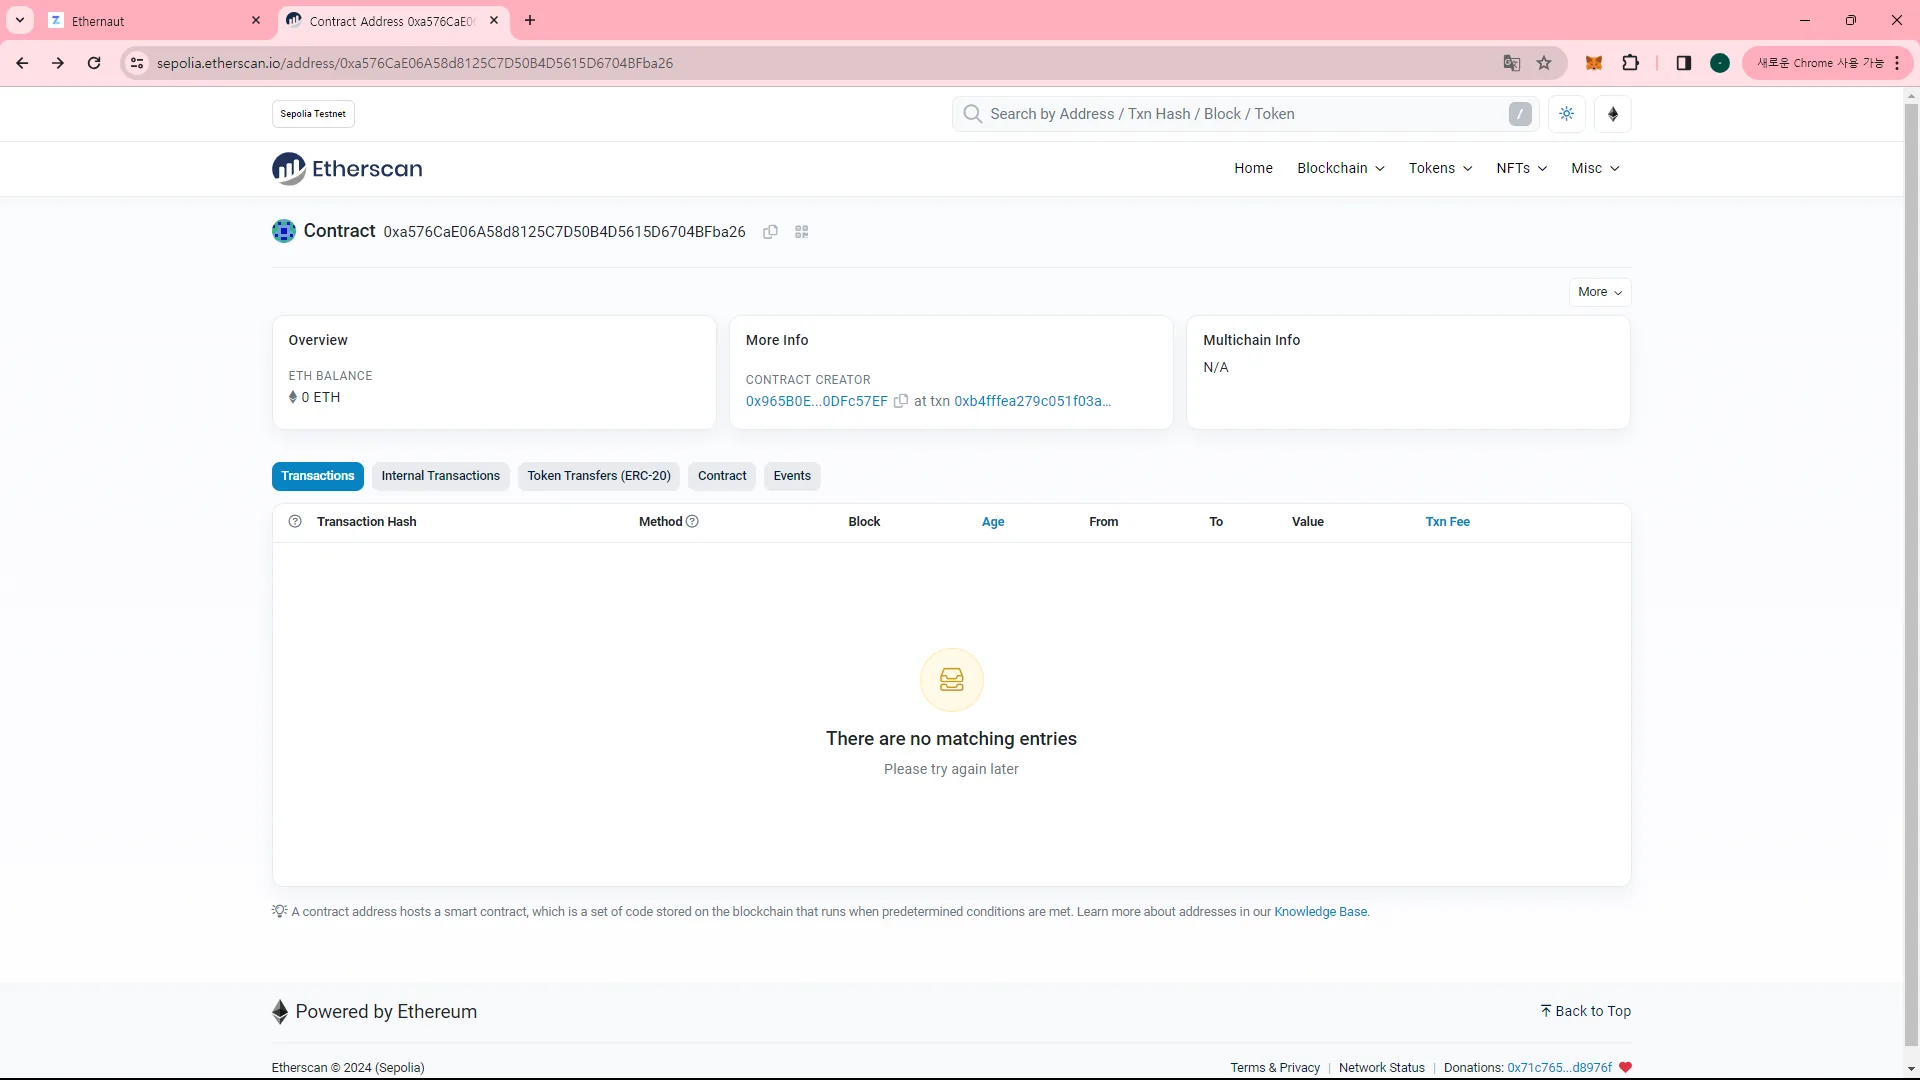This screenshot has height=1080, width=1920.
Task: Open the More dropdown button
Action: [x=1600, y=292]
